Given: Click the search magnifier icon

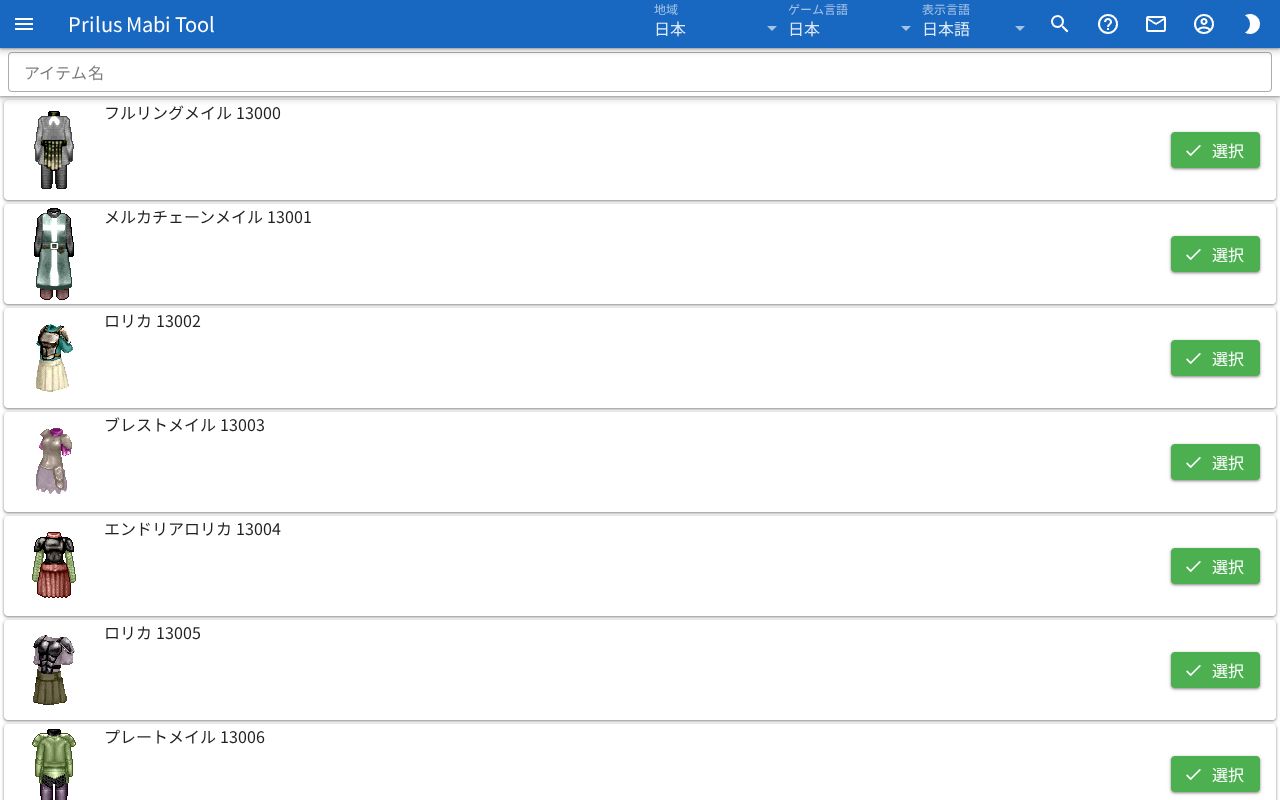Looking at the screenshot, I should [1060, 24].
